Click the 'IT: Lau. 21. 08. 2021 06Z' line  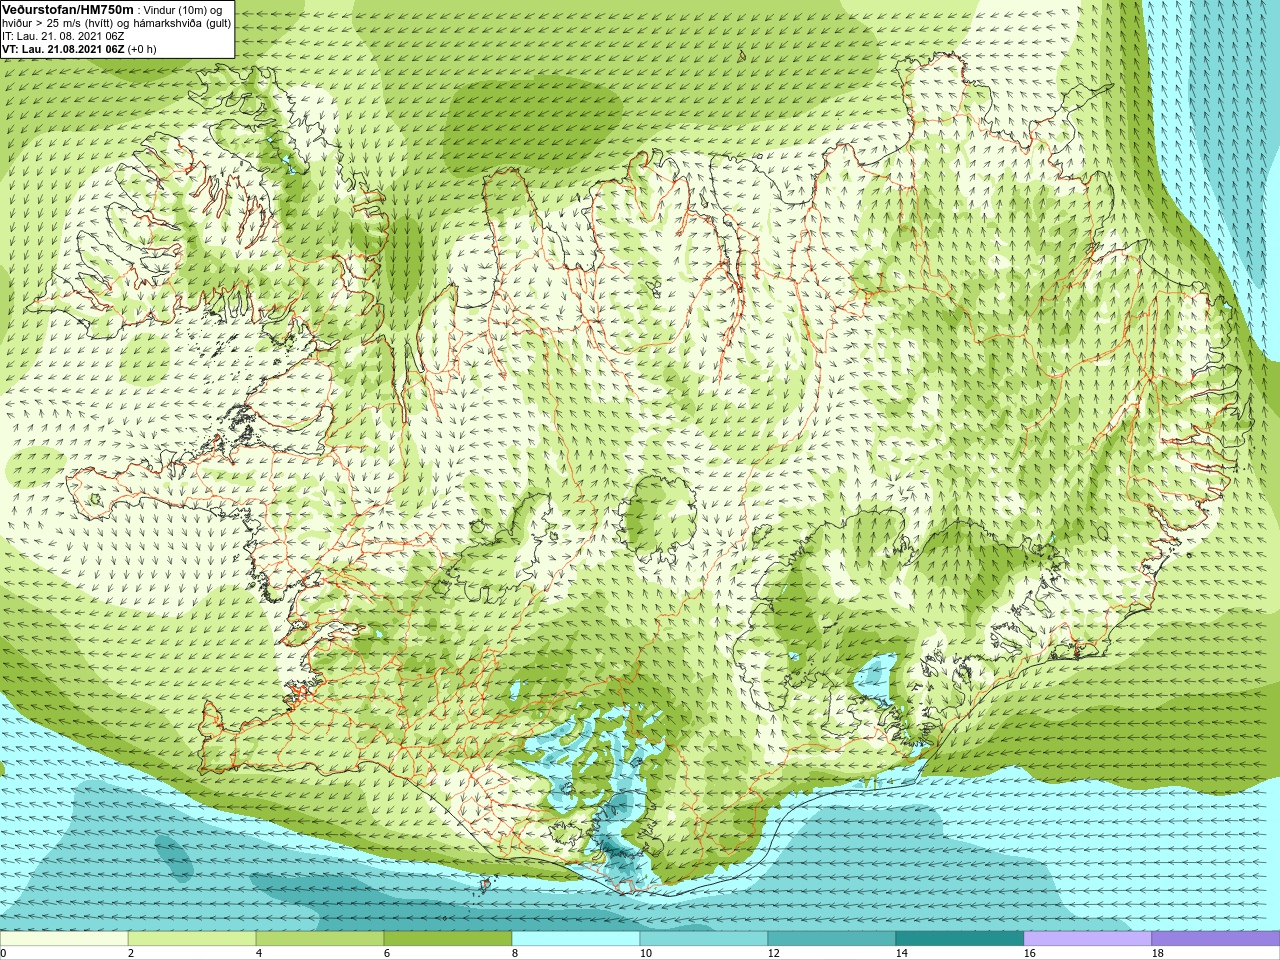click(63, 36)
